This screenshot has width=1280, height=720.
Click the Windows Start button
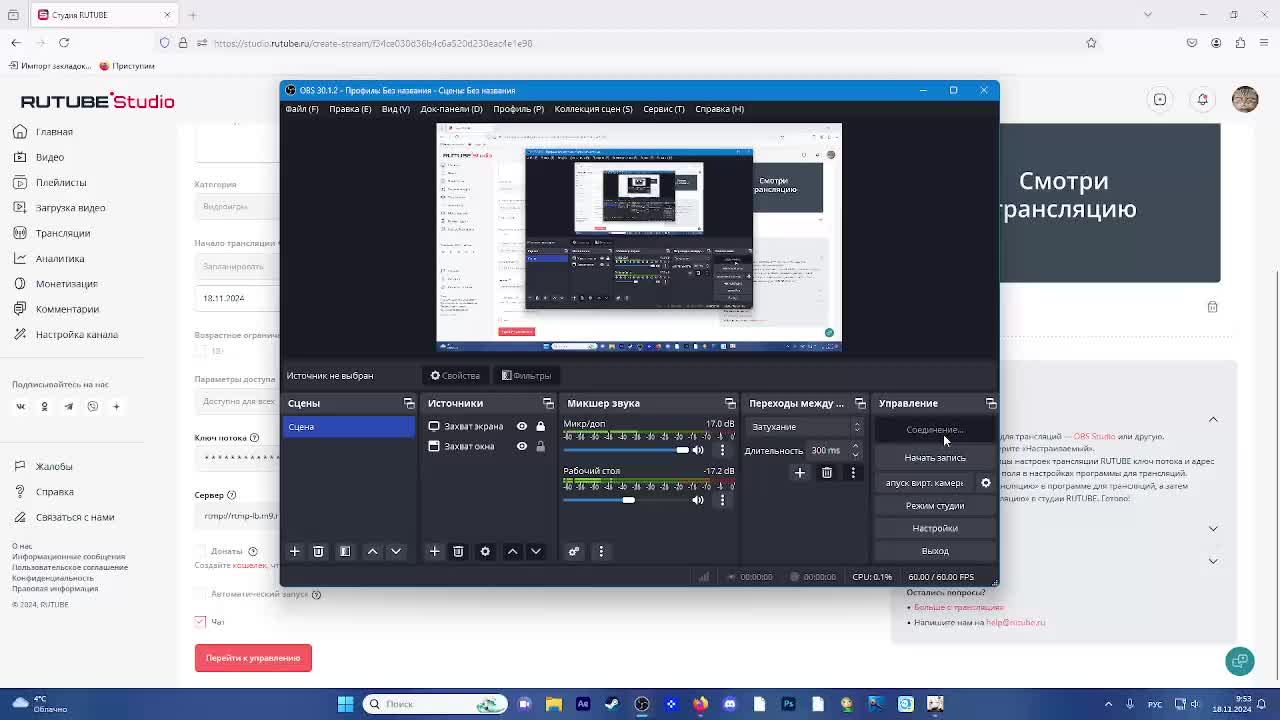[x=345, y=704]
